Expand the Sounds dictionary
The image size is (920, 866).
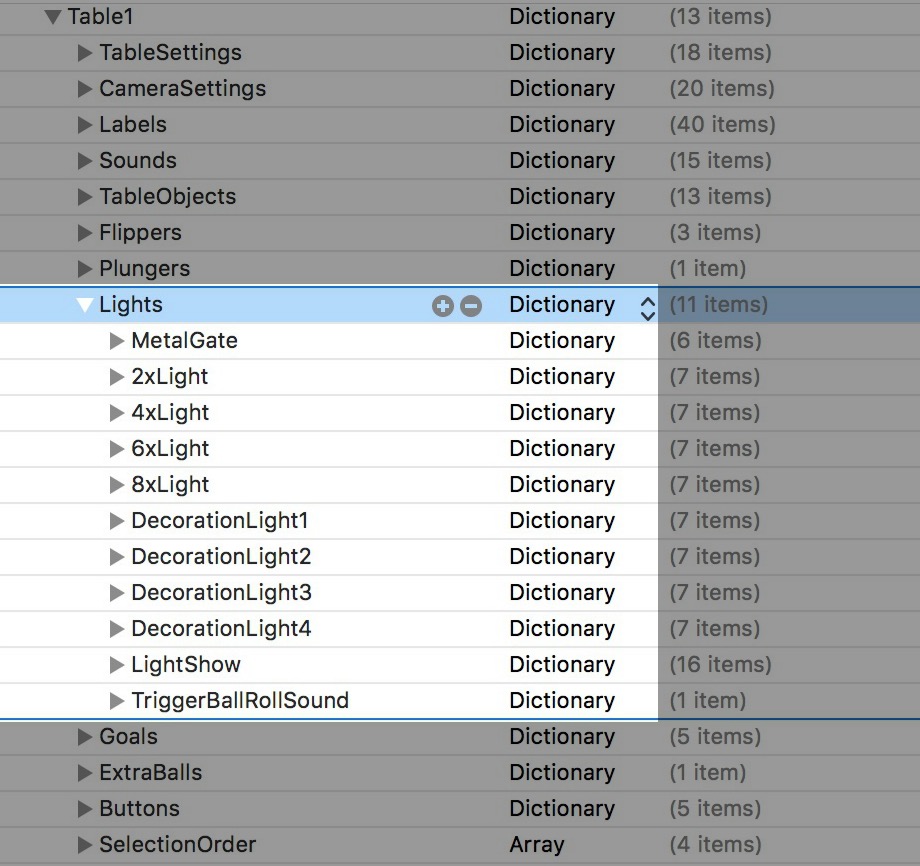[84, 160]
